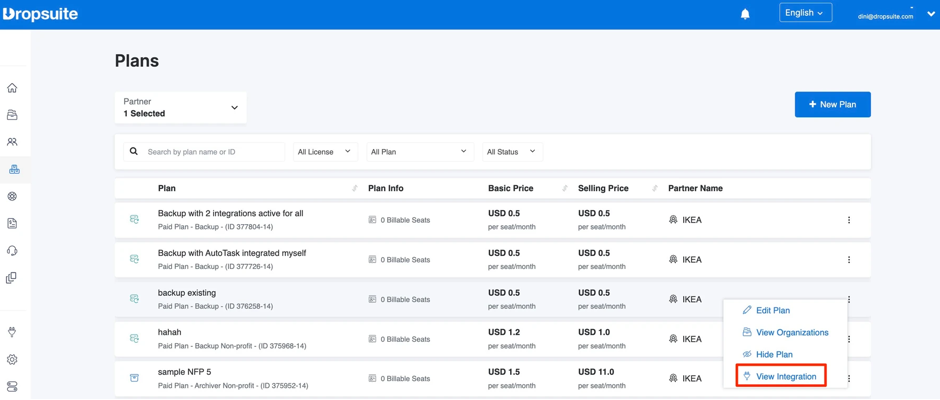Click the users icon in left sidebar
The width and height of the screenshot is (940, 400).
13,142
